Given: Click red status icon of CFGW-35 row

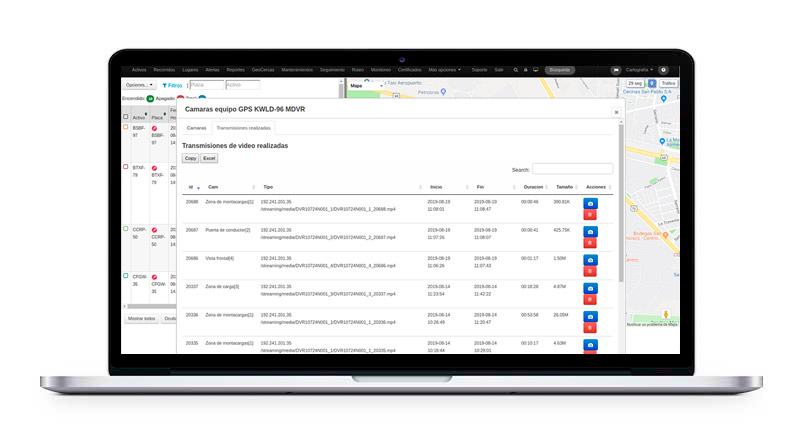Looking at the screenshot, I should (154, 277).
